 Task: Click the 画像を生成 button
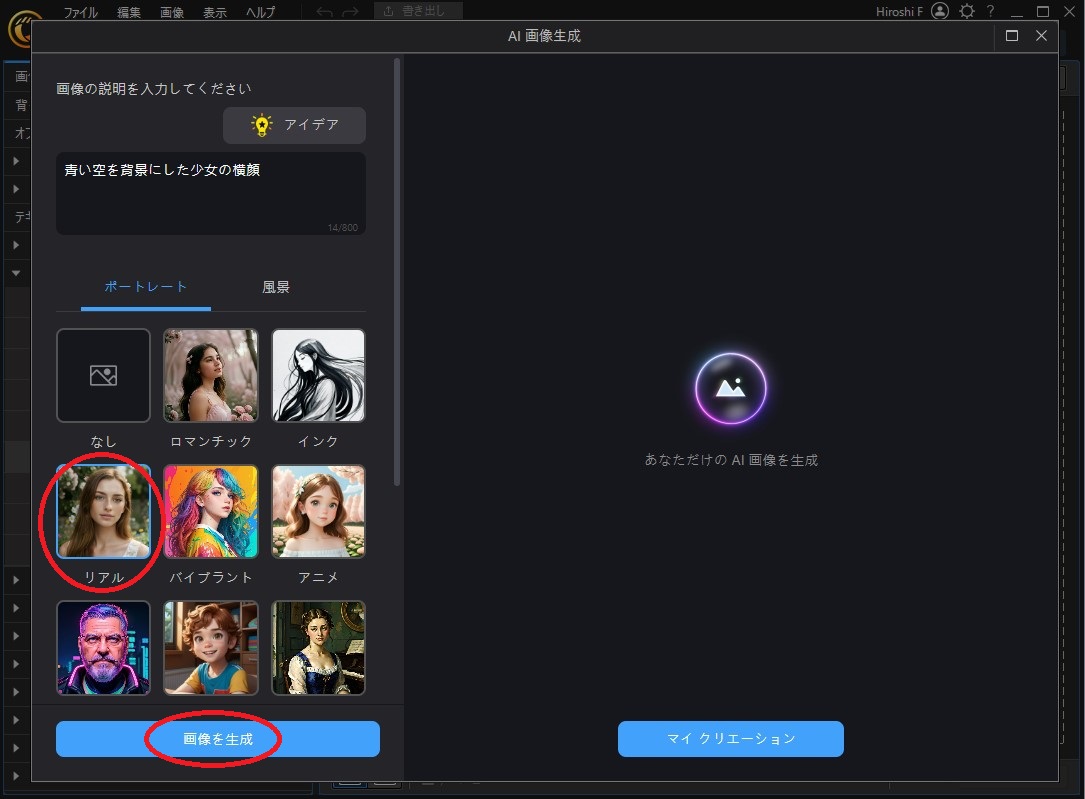(x=218, y=739)
